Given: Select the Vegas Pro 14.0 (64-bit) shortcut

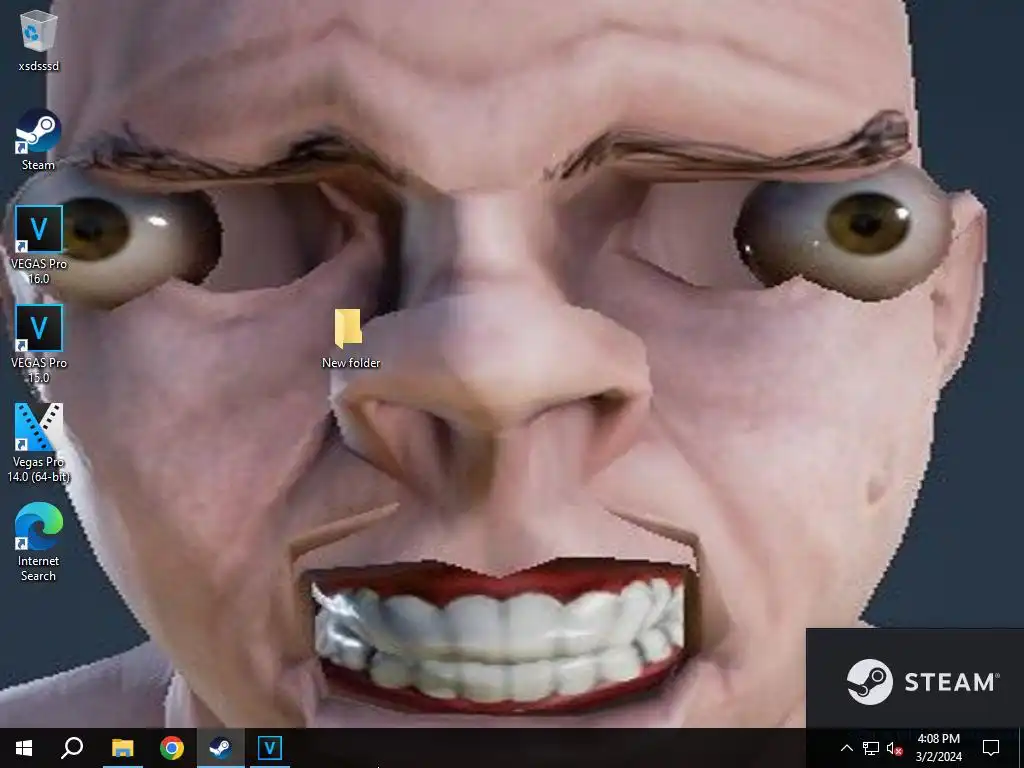Looking at the screenshot, I should [39, 443].
